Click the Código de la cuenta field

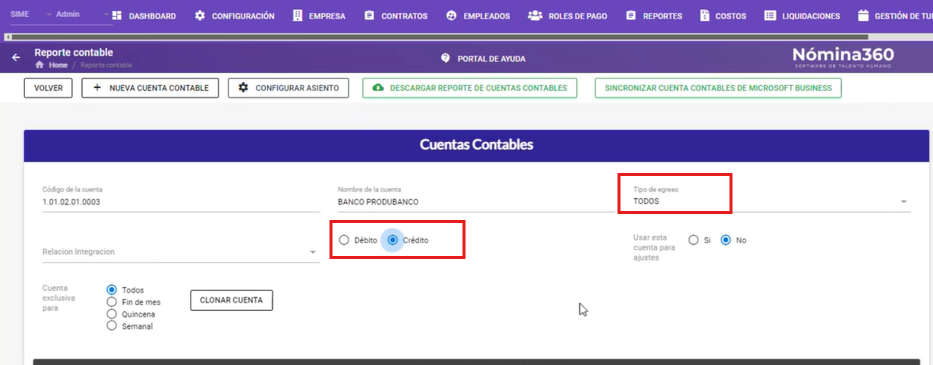(x=181, y=201)
